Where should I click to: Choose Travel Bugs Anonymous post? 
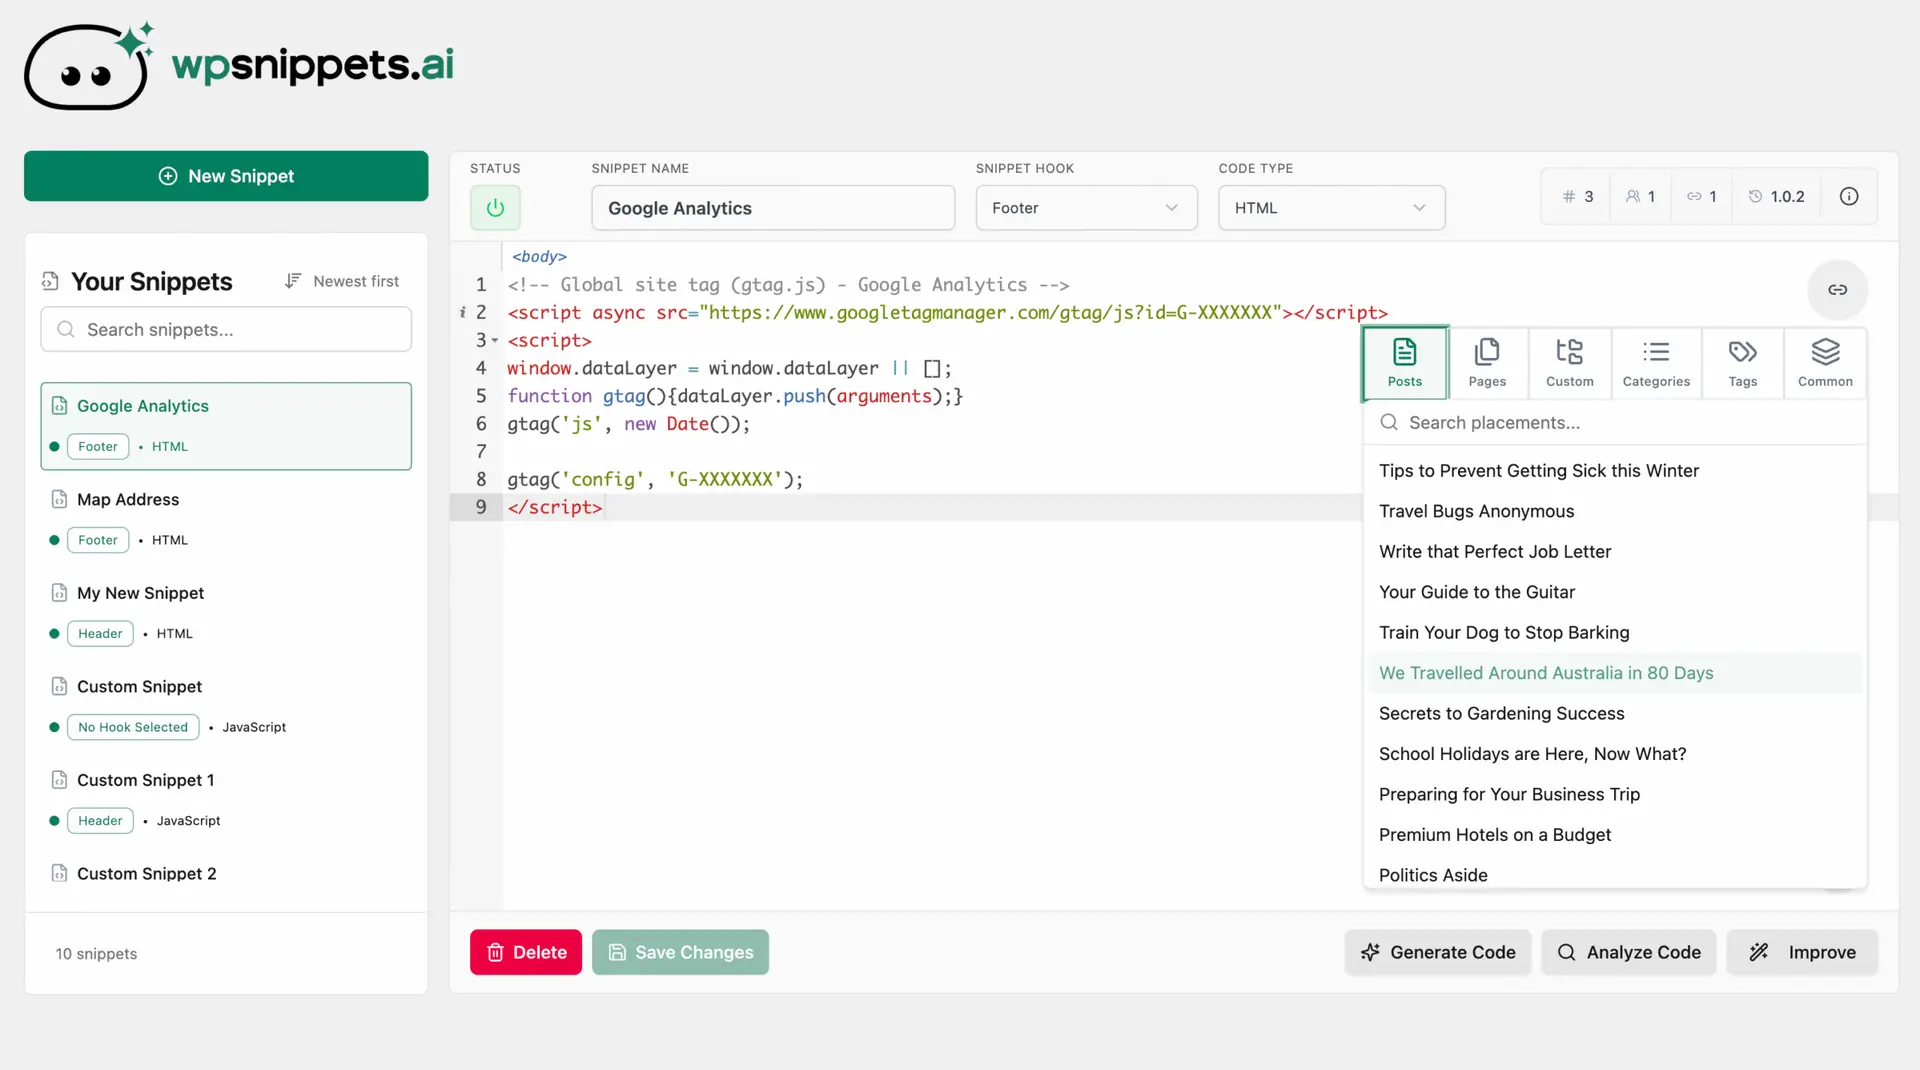pyautogui.click(x=1614, y=511)
